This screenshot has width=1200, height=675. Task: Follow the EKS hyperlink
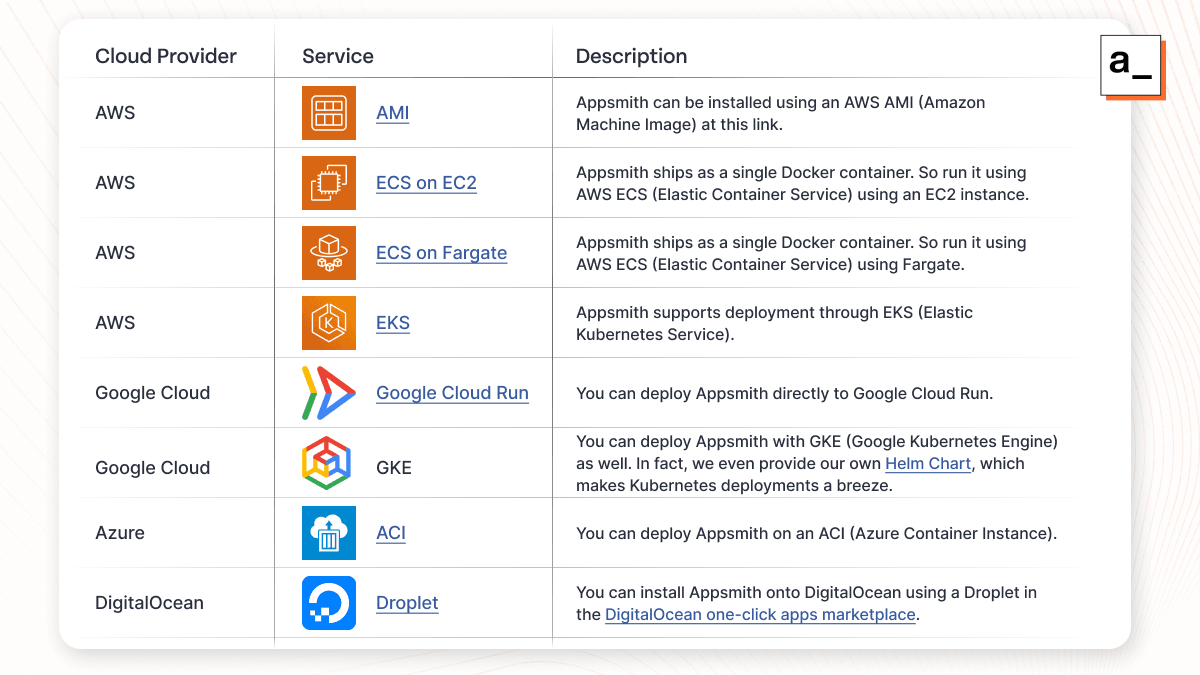tap(391, 323)
